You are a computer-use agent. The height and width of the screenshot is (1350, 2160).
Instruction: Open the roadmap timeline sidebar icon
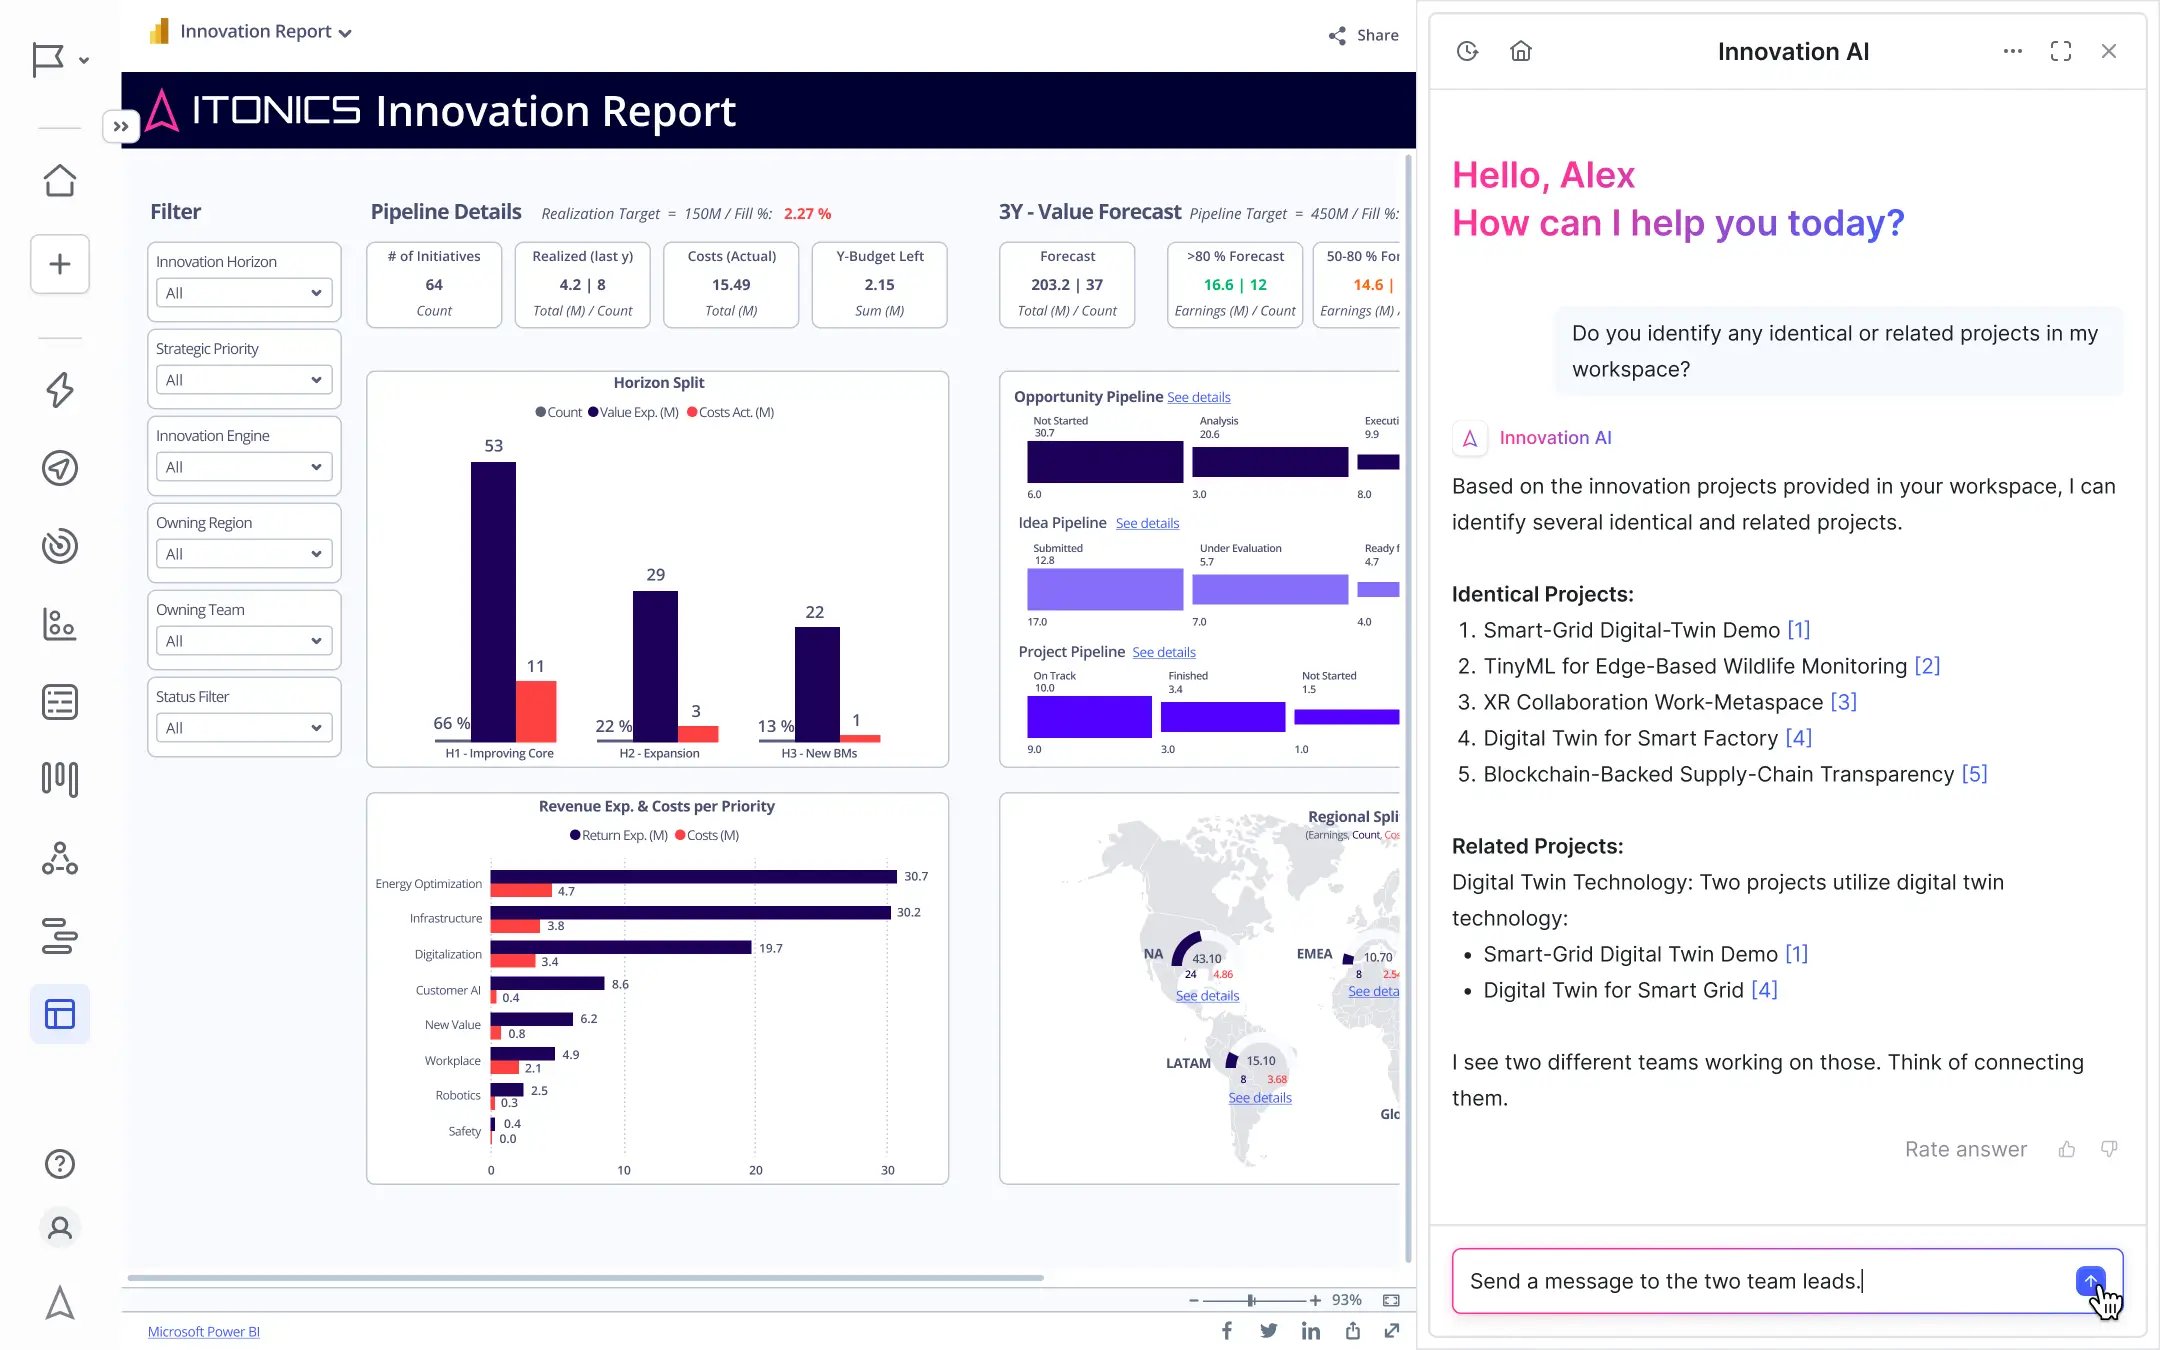60,936
